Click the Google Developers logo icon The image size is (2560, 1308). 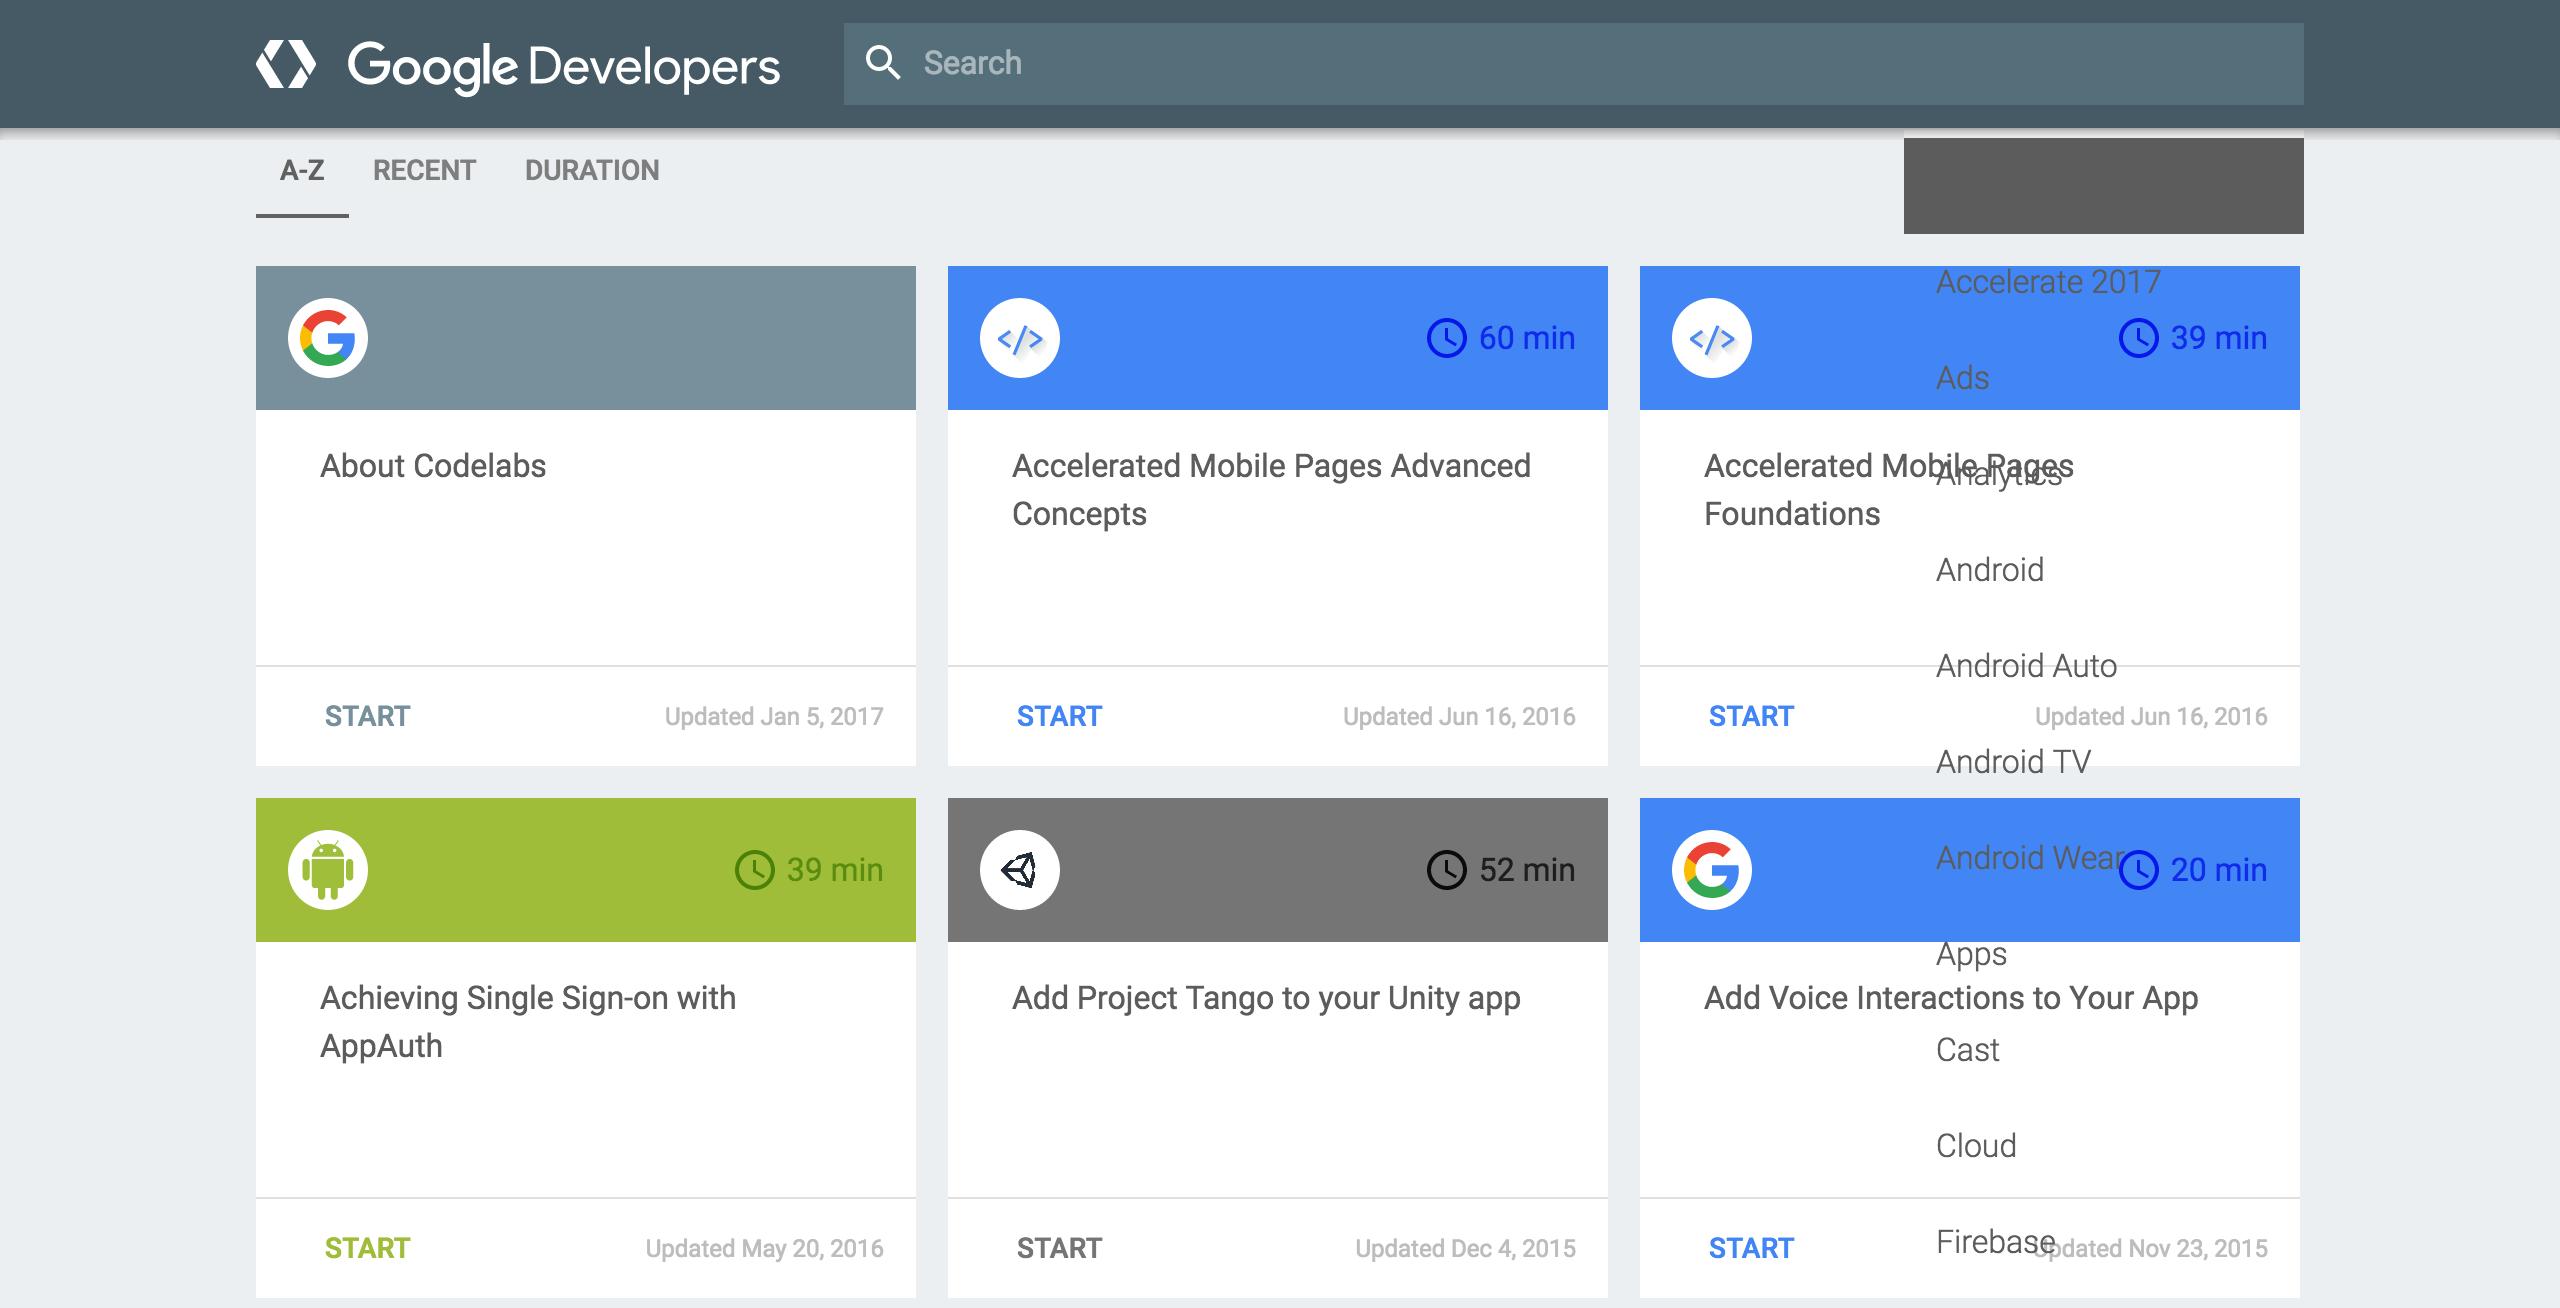(286, 65)
